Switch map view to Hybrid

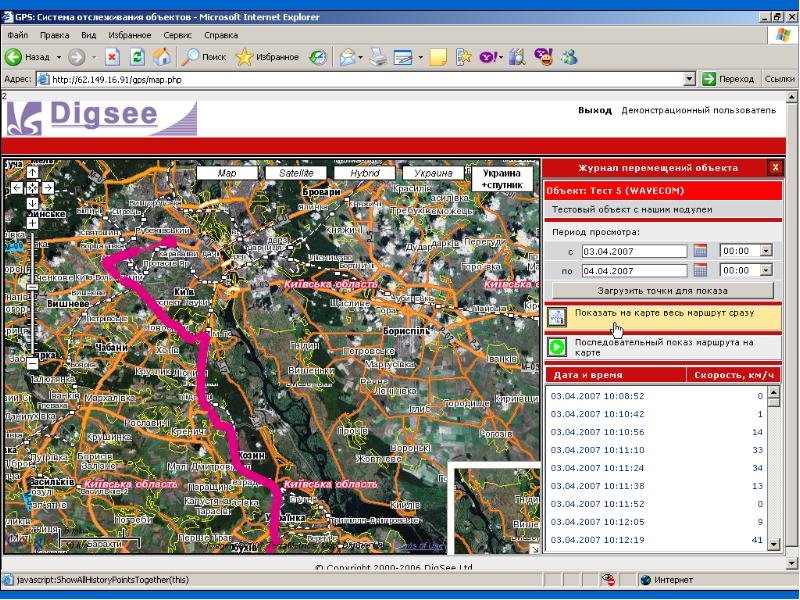click(x=364, y=173)
